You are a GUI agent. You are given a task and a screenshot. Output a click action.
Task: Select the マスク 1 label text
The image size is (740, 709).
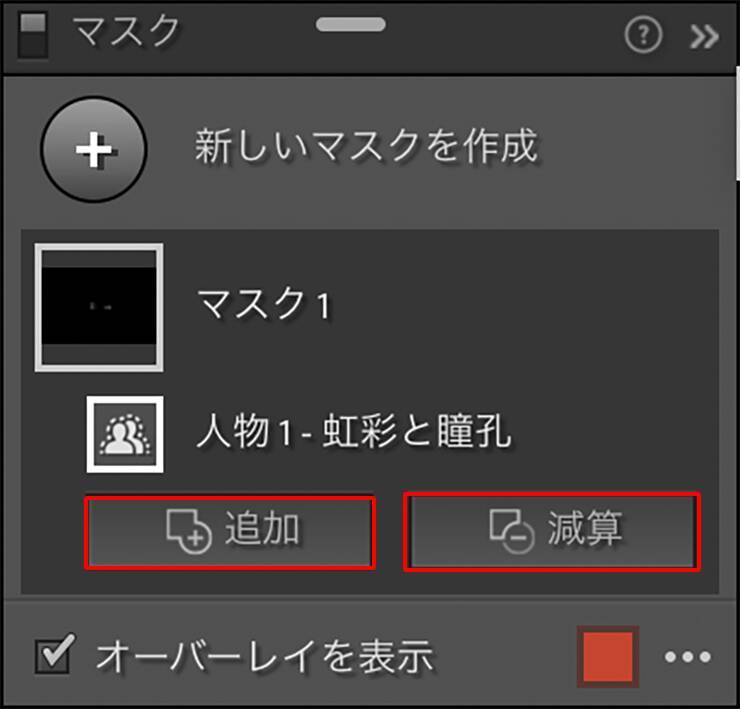tap(265, 305)
